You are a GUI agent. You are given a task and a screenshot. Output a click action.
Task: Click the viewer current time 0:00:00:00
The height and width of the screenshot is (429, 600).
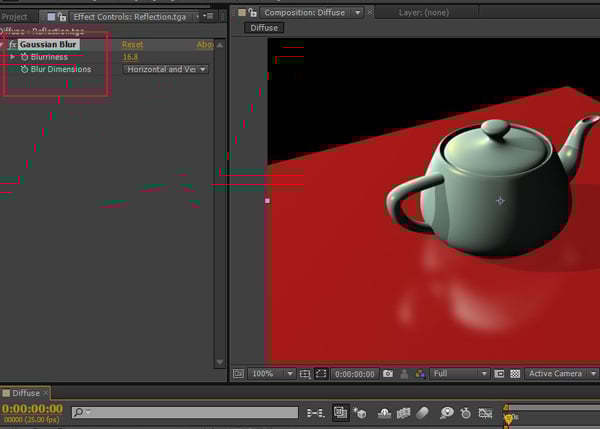355,374
